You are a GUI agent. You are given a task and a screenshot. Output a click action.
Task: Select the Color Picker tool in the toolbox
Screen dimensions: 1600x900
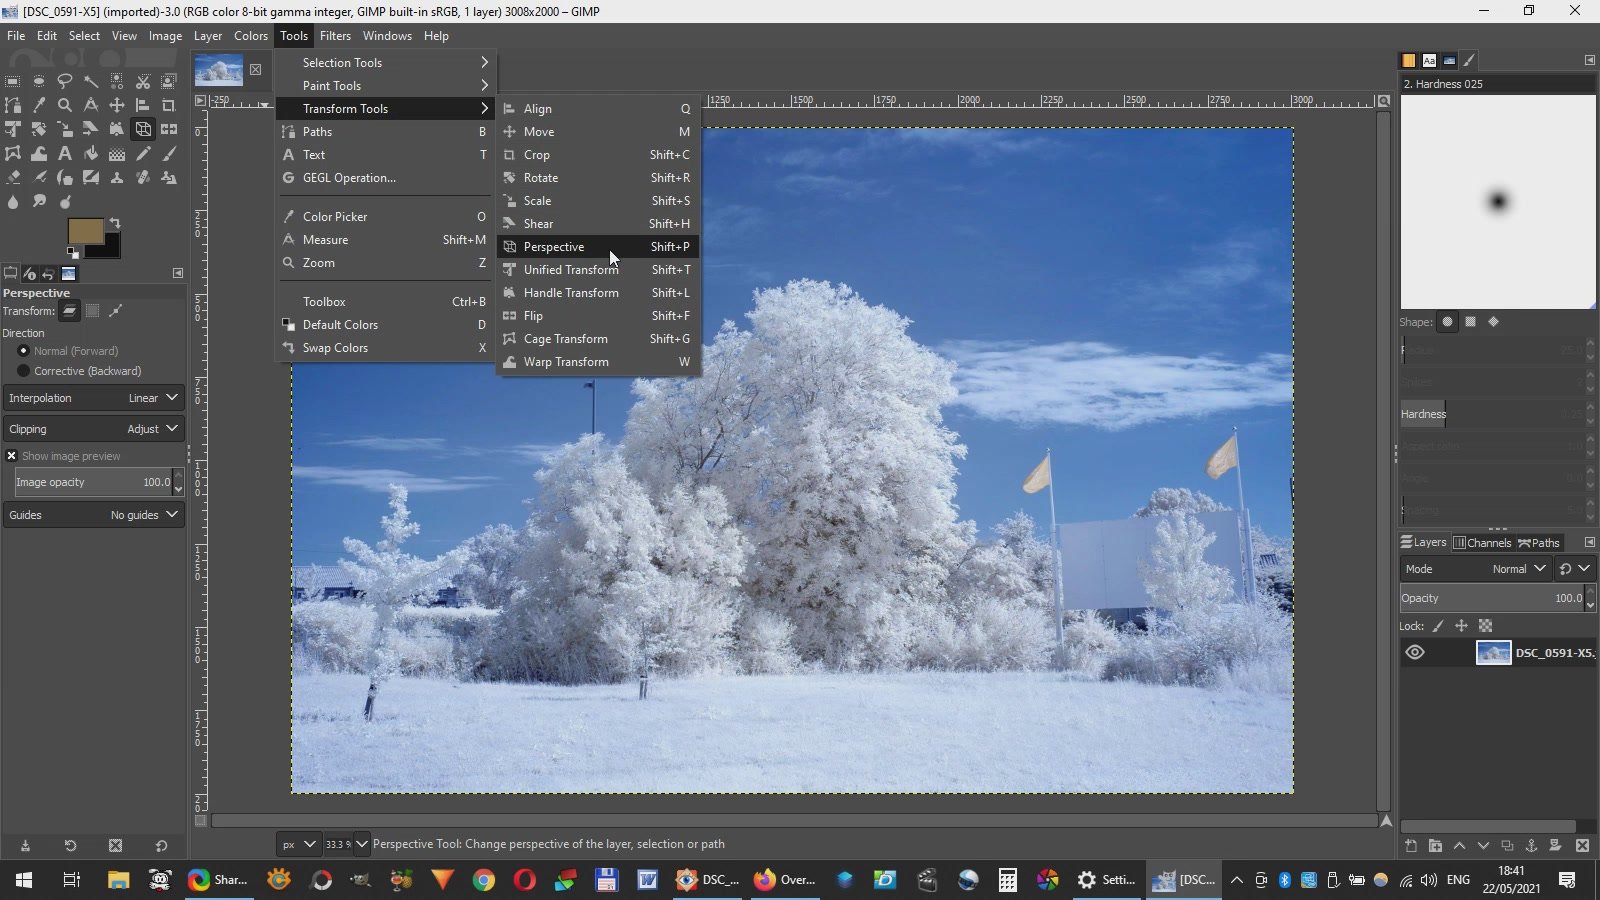coord(38,105)
